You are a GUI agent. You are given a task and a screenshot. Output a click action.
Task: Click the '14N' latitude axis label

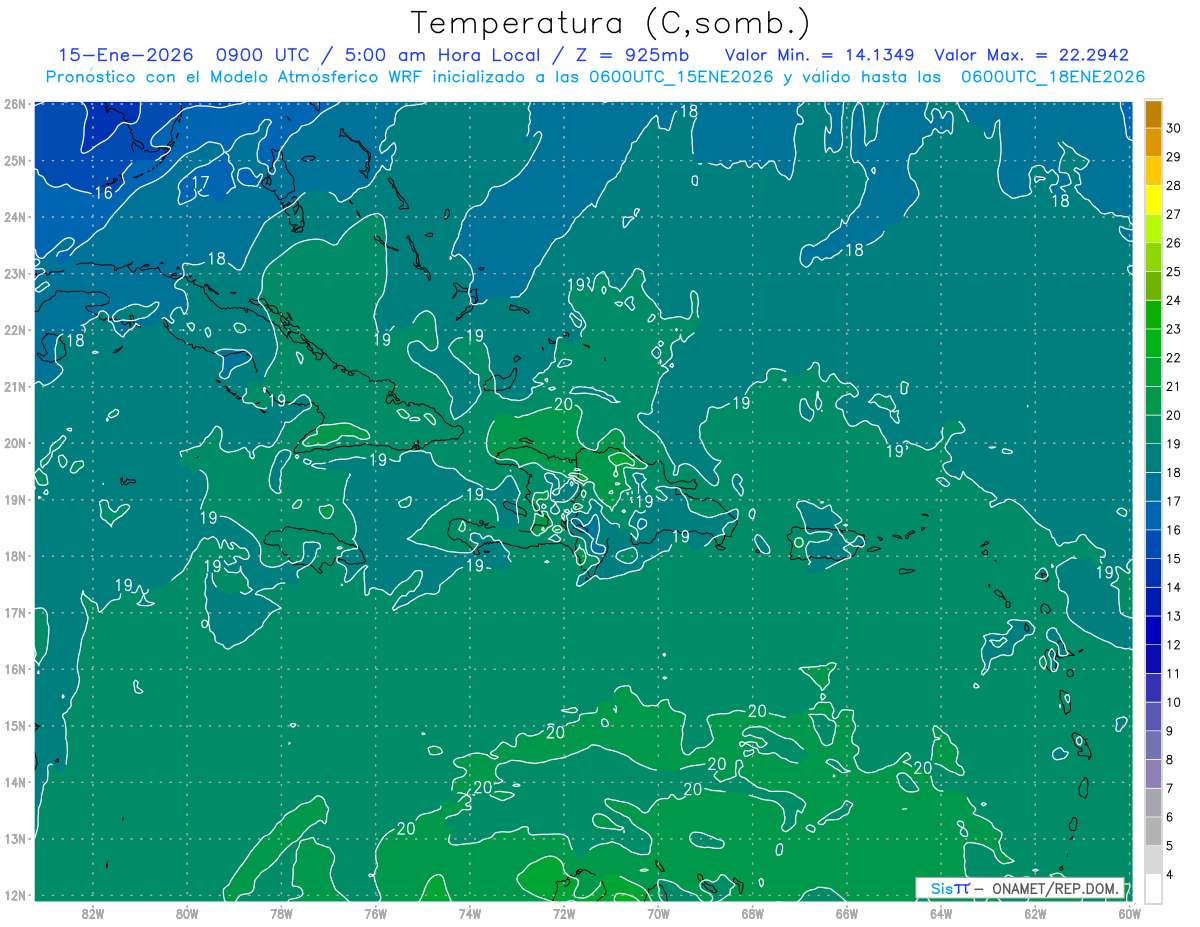tap(14, 782)
